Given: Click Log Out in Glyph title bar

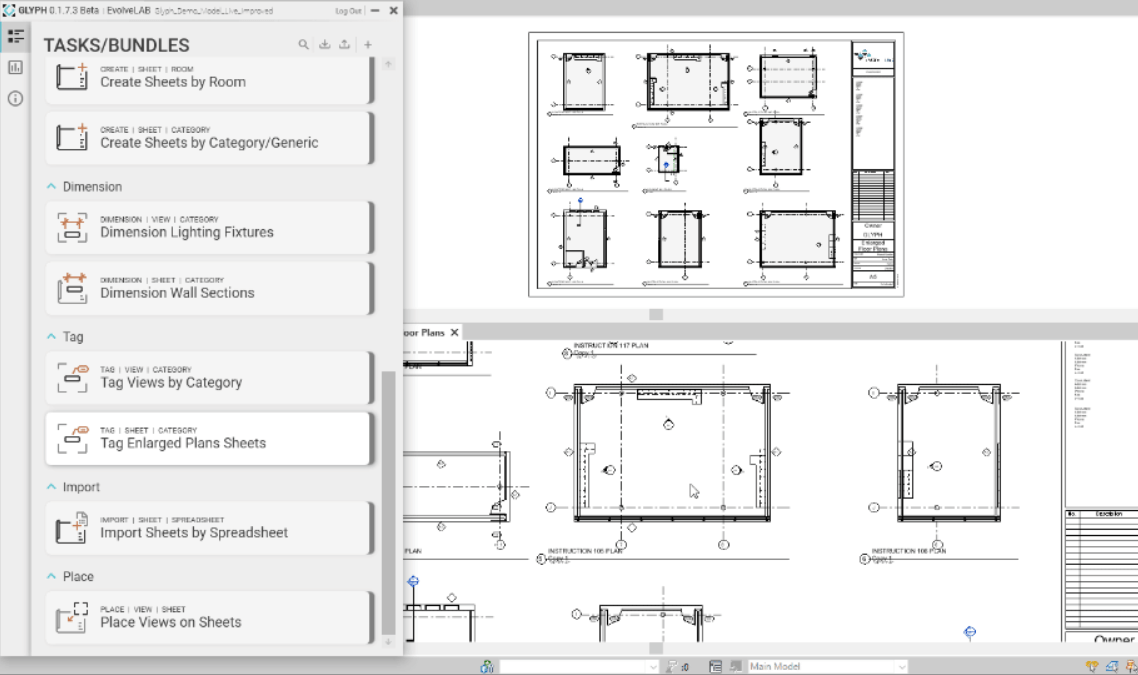Looking at the screenshot, I should 348,11.
